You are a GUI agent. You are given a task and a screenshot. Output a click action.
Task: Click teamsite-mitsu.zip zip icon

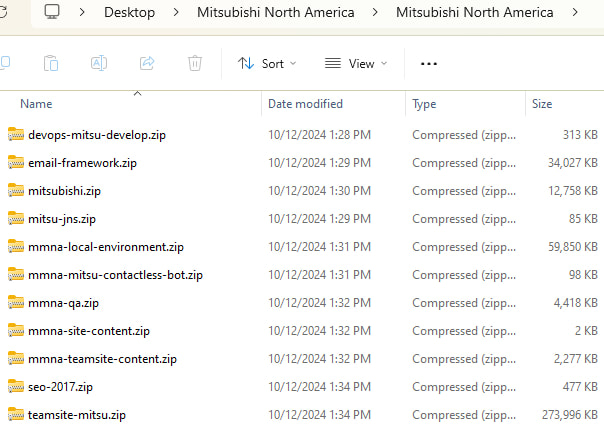click(16, 415)
